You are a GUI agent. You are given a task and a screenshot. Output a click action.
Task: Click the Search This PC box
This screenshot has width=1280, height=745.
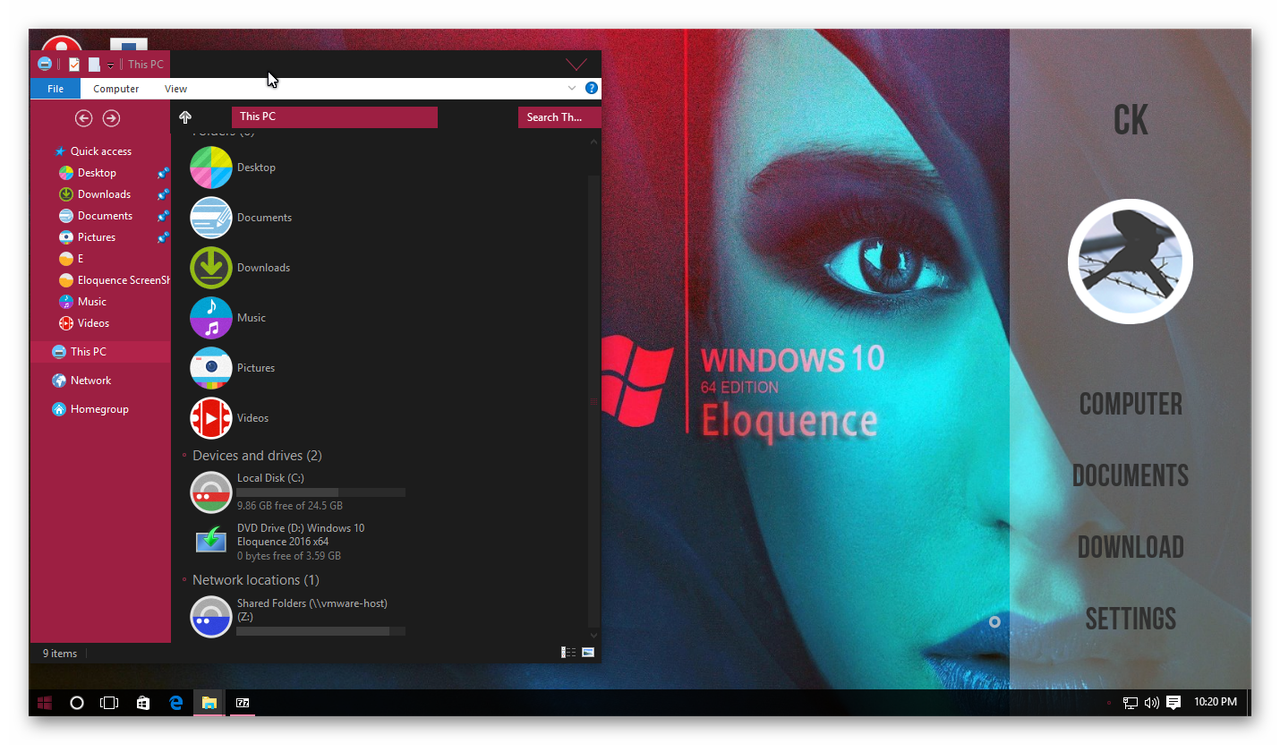[x=559, y=117]
